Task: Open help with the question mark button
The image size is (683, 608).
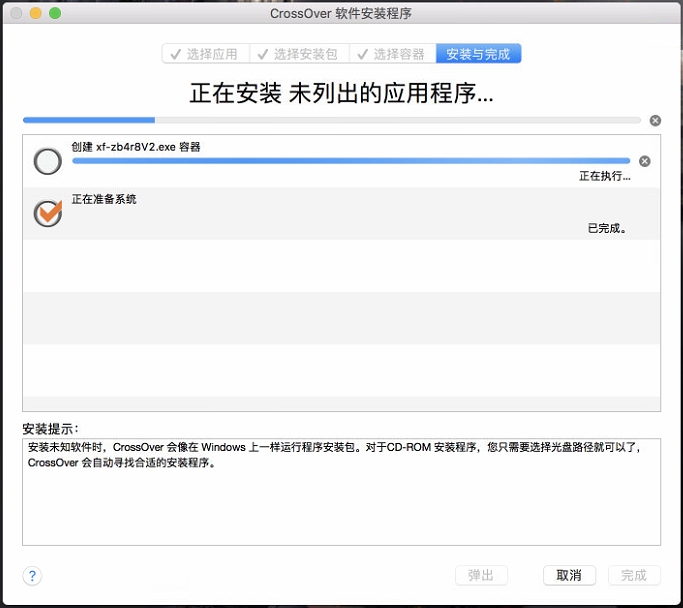Action: pos(32,576)
